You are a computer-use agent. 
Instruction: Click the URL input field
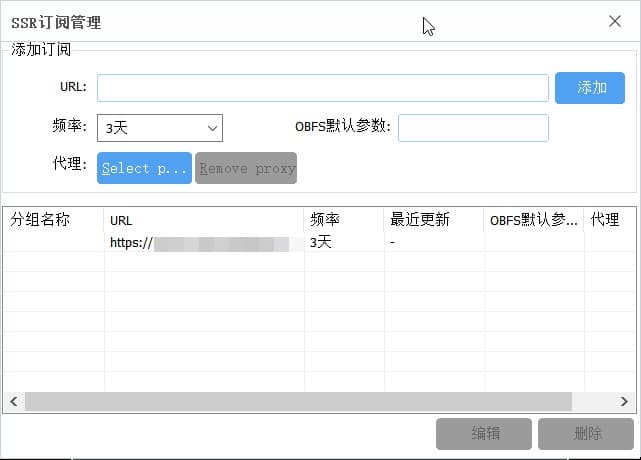pos(322,88)
